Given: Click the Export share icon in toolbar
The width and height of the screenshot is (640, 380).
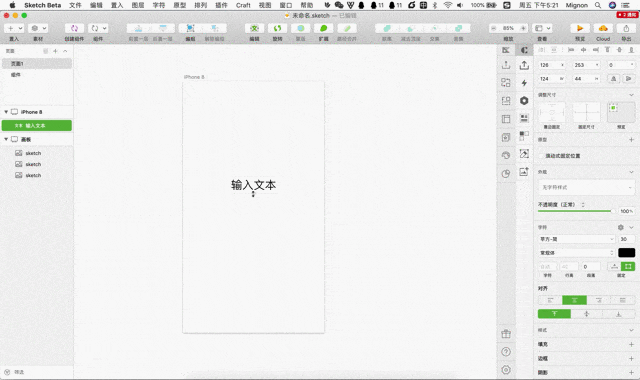Looking at the screenshot, I should pos(626,28).
